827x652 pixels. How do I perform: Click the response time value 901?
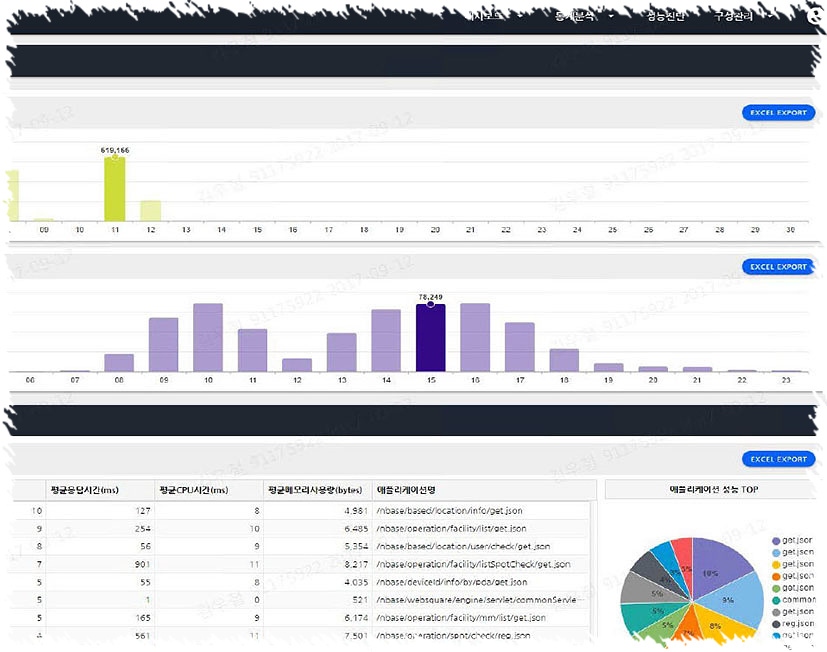tap(142, 564)
